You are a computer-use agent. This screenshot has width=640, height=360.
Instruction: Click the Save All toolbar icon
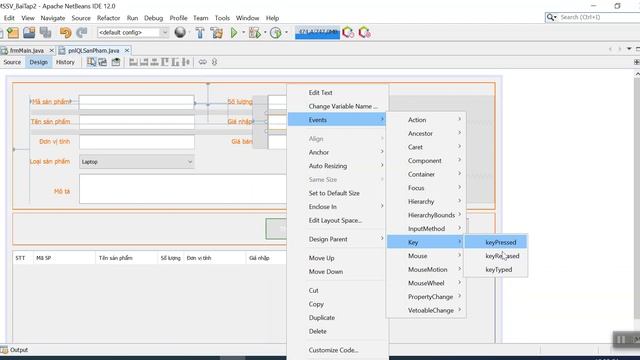(x=45, y=33)
